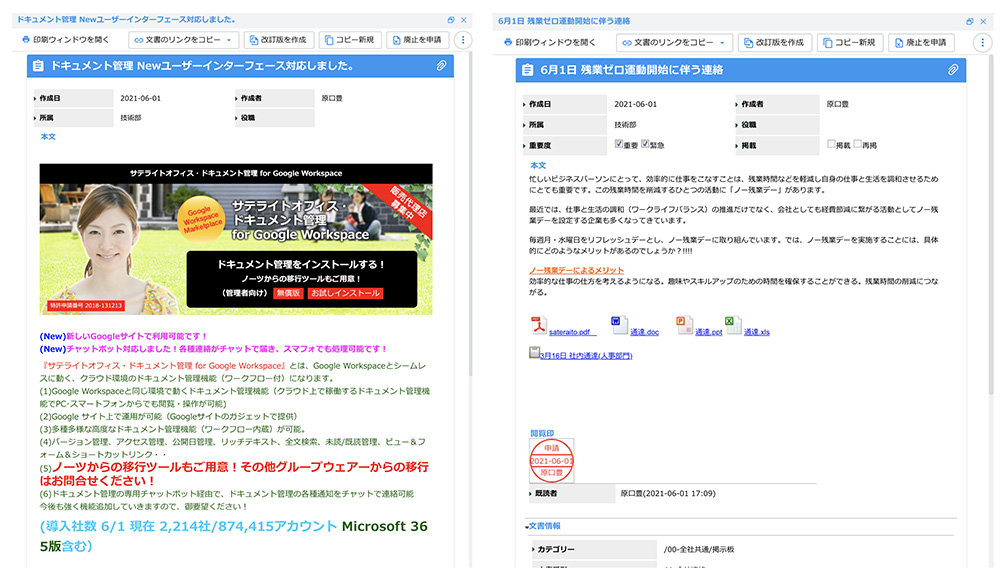Collapse the 文書情報 section
Screen dimensions: 1000x570
pos(528,526)
